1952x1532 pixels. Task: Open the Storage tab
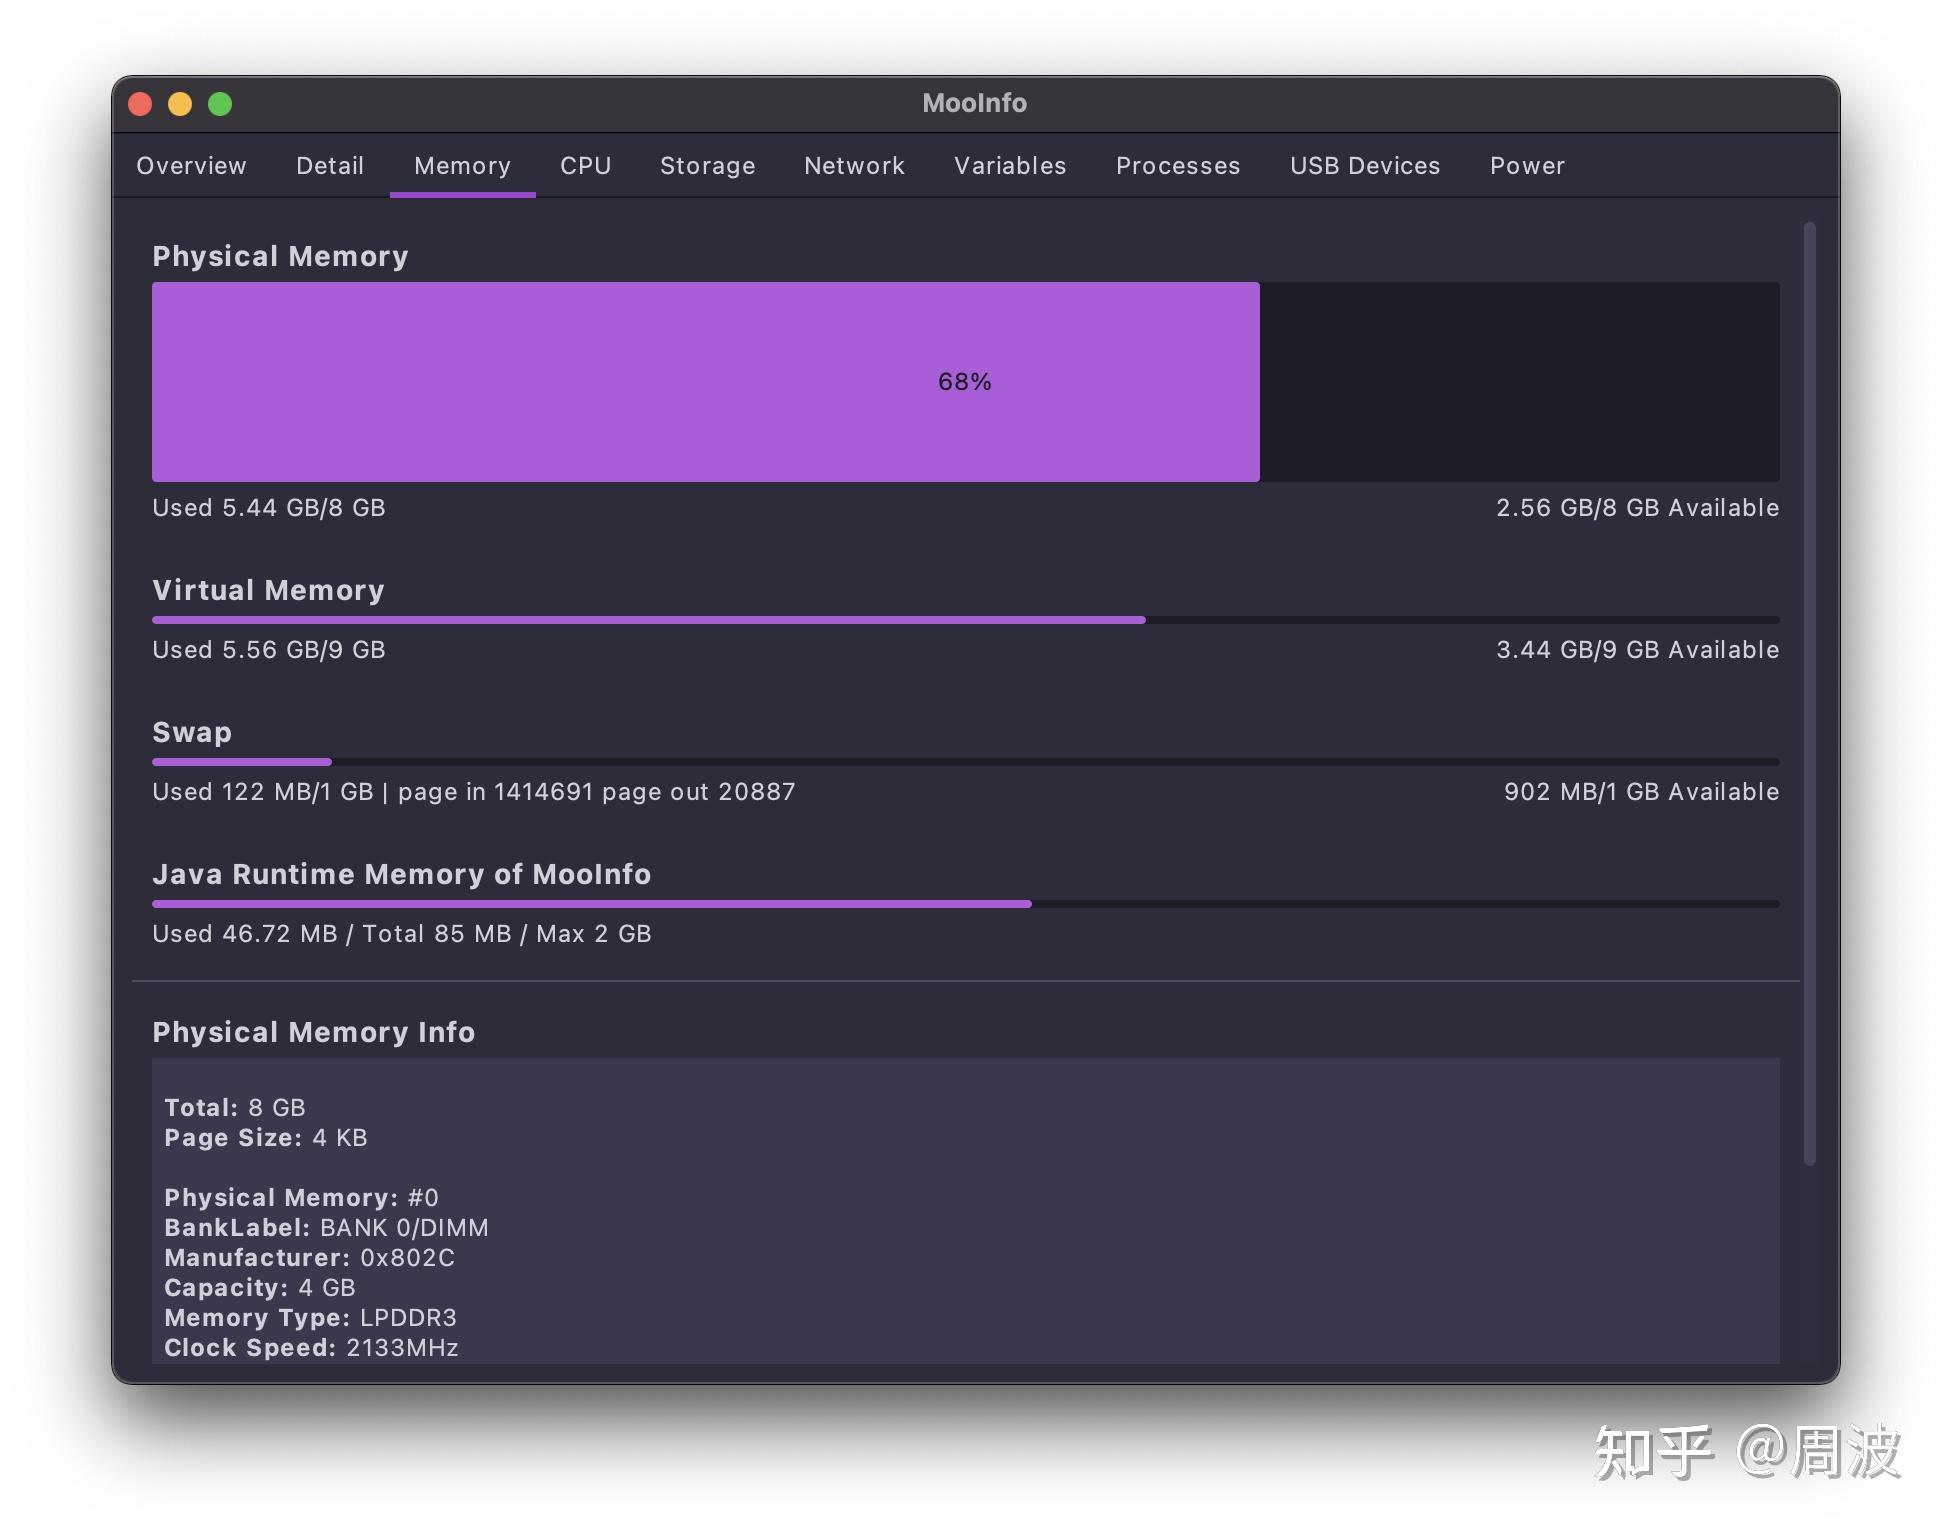707,166
